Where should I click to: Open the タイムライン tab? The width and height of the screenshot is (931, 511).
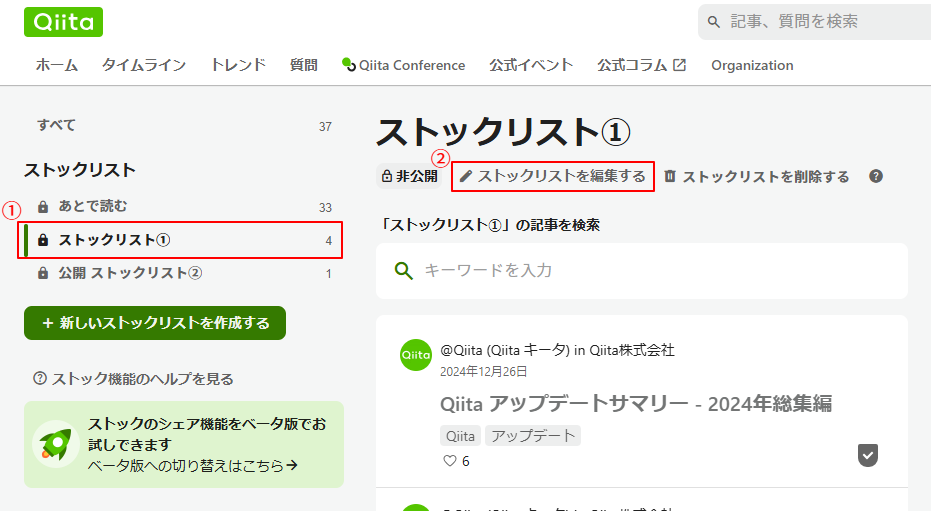(144, 65)
